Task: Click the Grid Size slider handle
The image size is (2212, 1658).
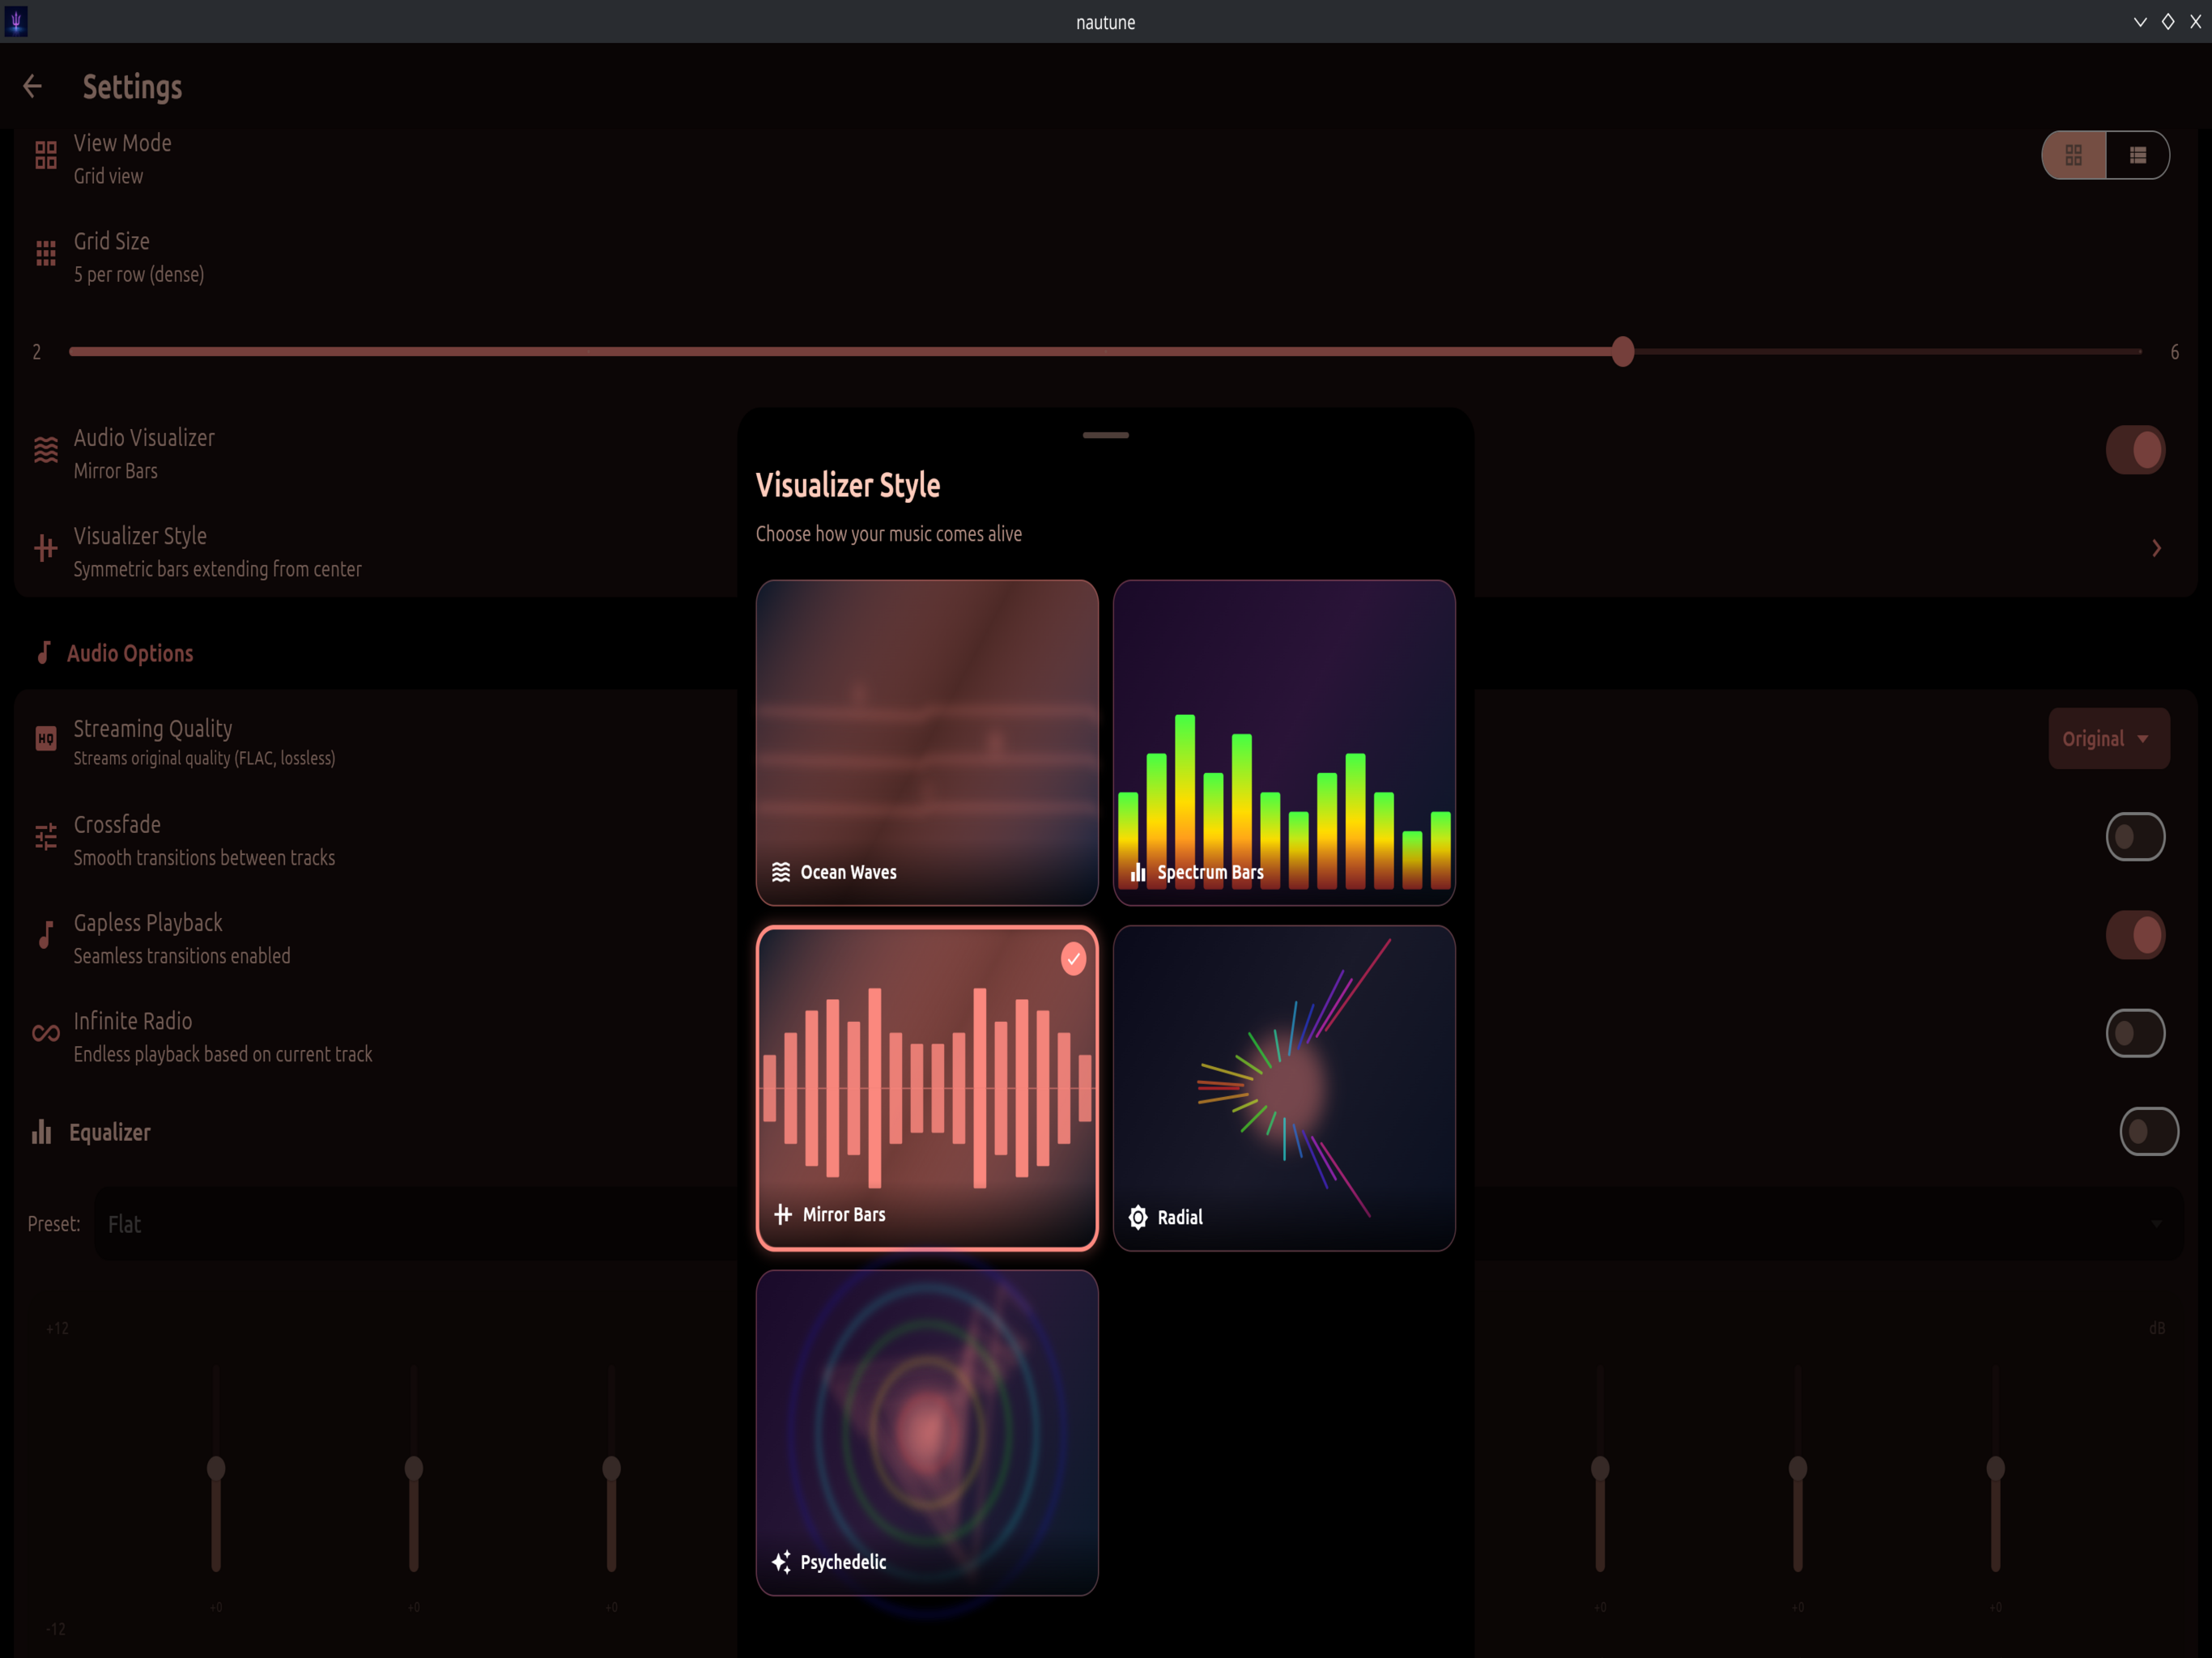Action: 1623,352
